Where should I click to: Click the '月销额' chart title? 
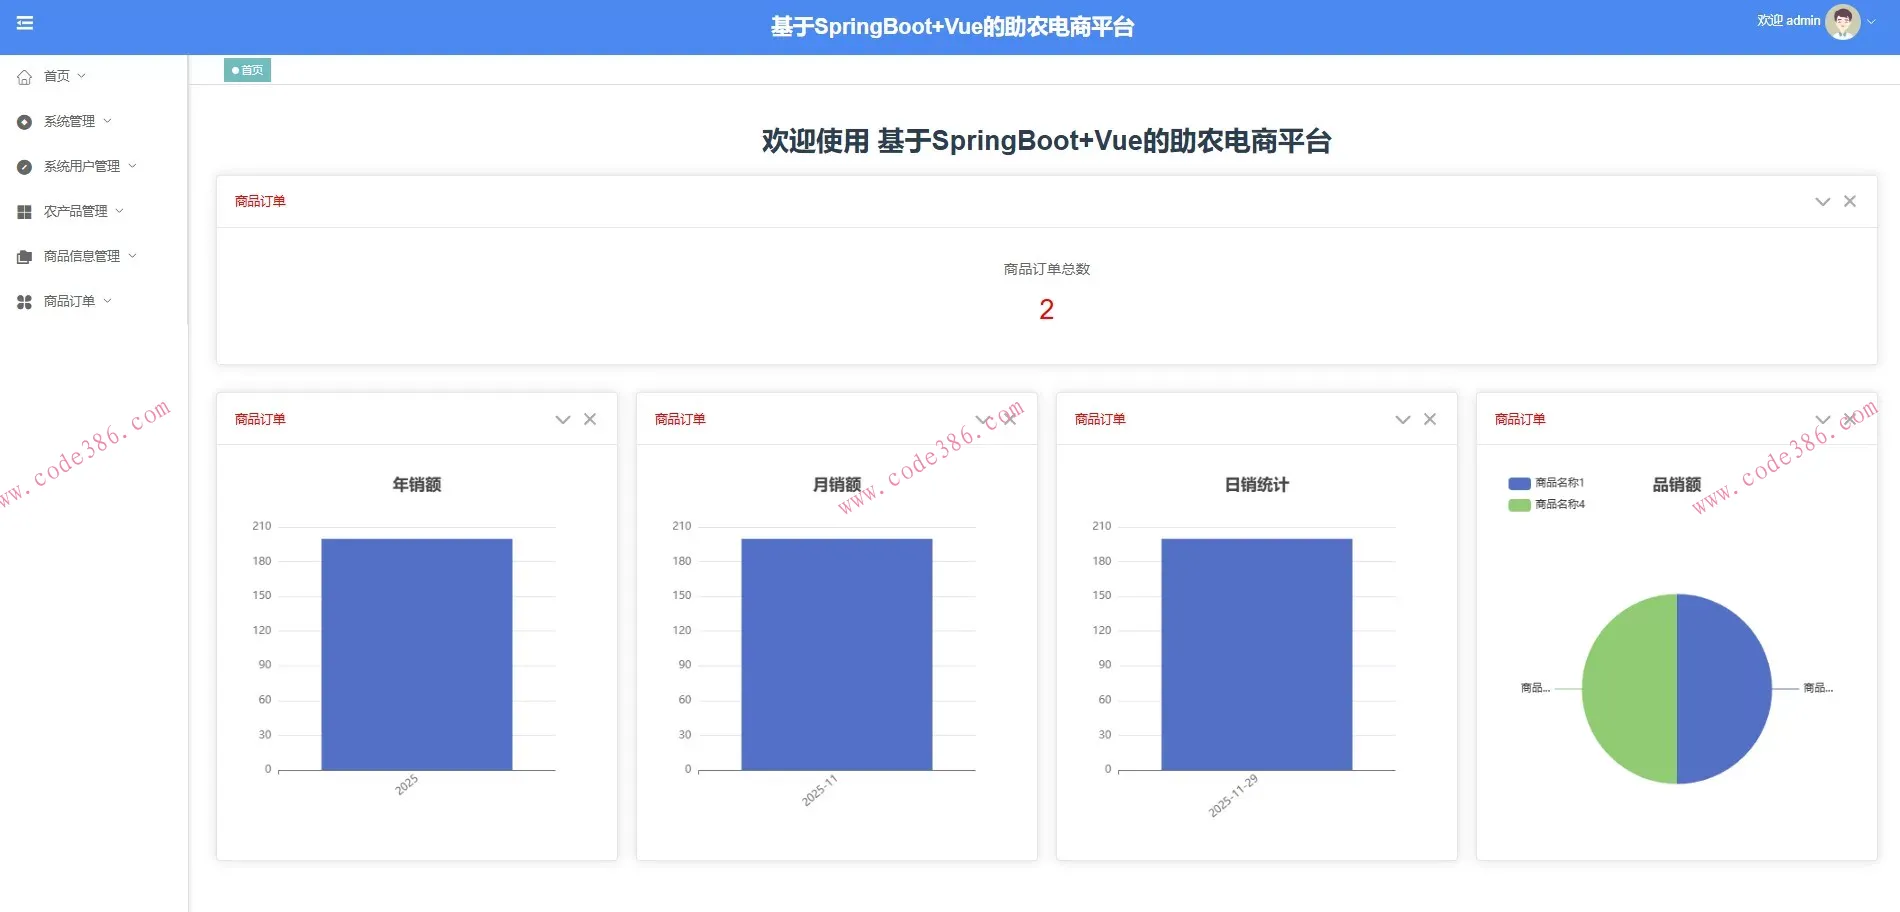pyautogui.click(x=836, y=485)
